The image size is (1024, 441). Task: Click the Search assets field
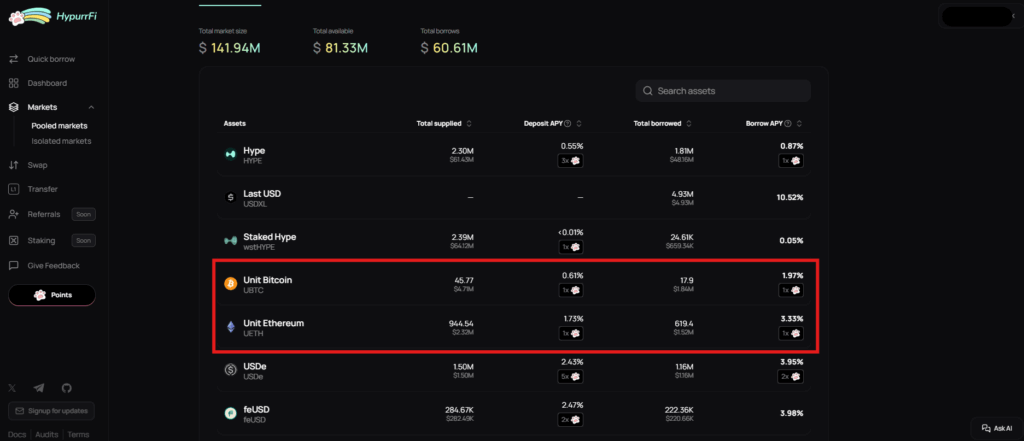(724, 91)
